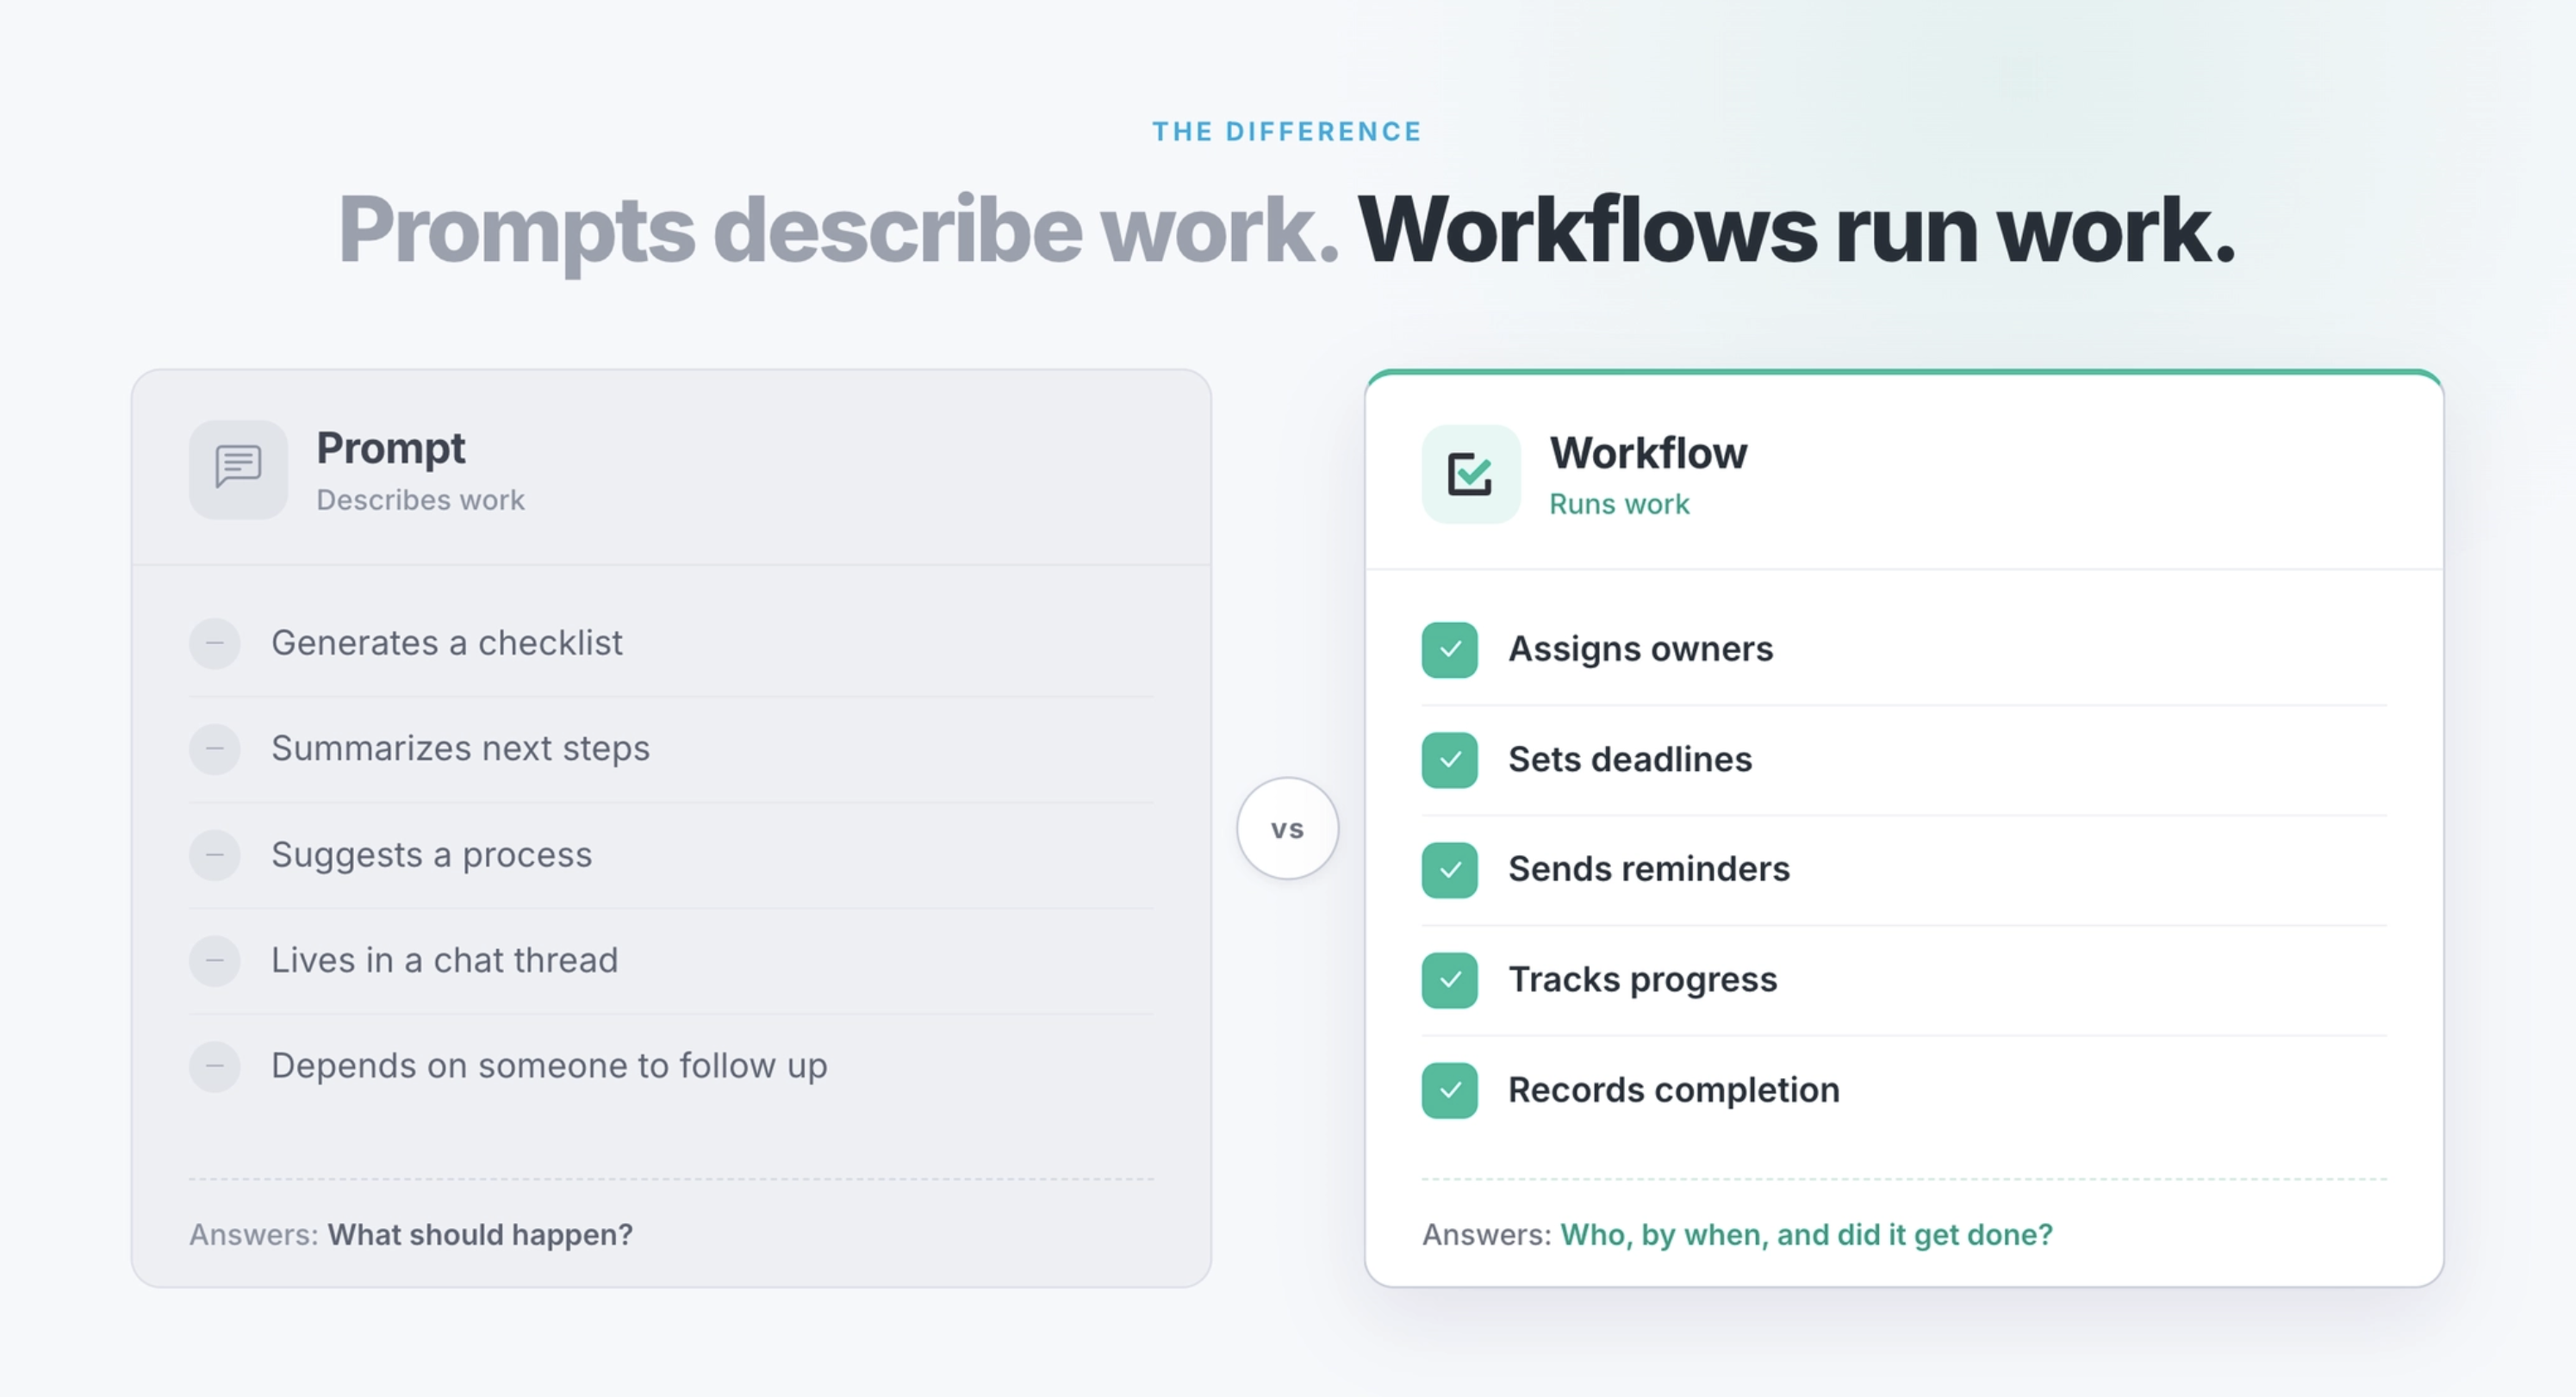Select the Generates a checklist text
Screen dimensions: 2576x1397
tap(447, 643)
